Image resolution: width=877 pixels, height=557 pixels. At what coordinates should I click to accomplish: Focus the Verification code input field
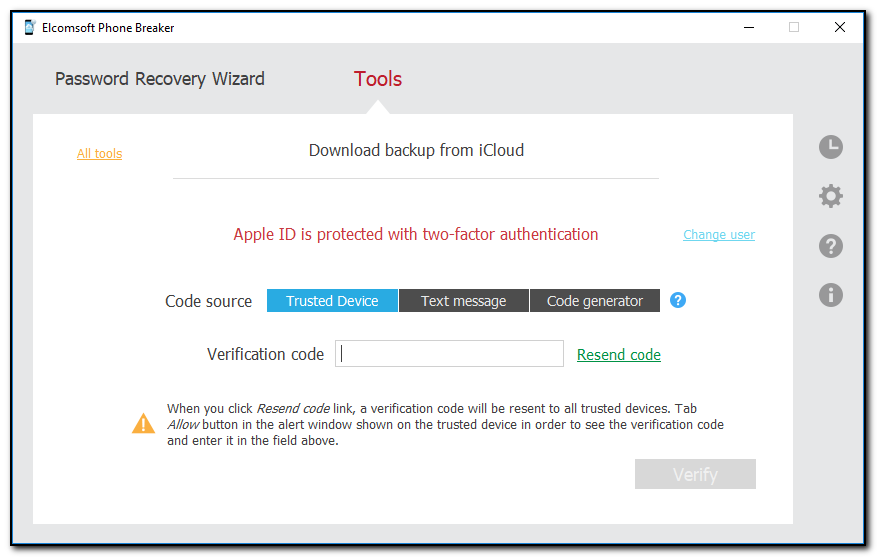point(449,354)
